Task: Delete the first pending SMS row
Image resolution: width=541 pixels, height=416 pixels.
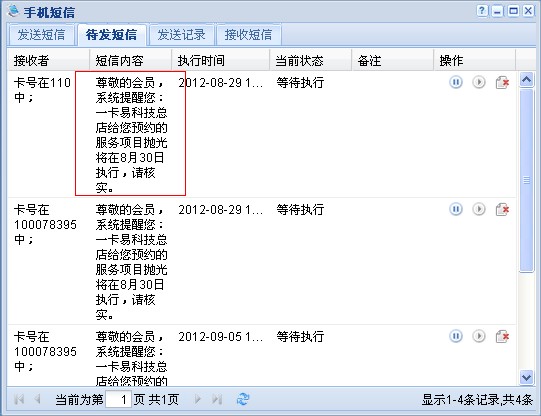Action: pos(502,83)
